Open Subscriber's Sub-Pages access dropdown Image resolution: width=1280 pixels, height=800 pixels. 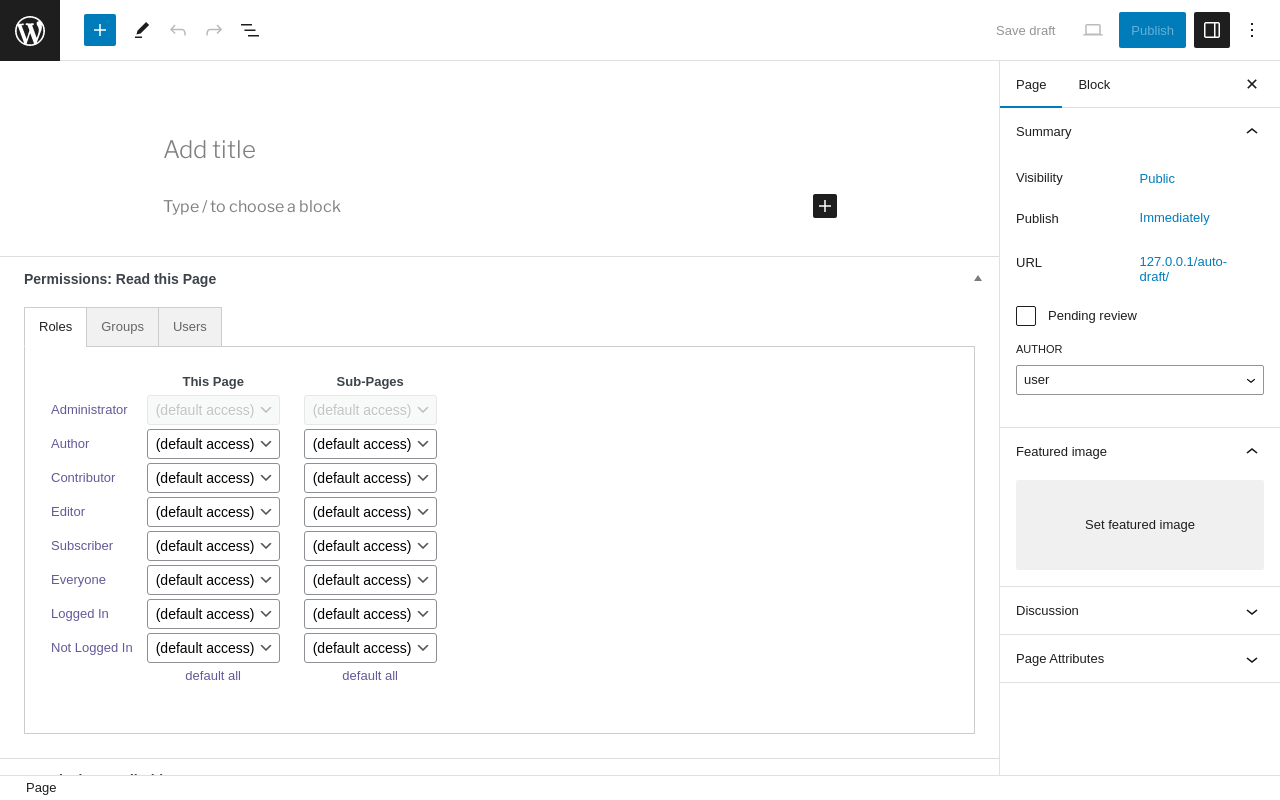tap(370, 546)
